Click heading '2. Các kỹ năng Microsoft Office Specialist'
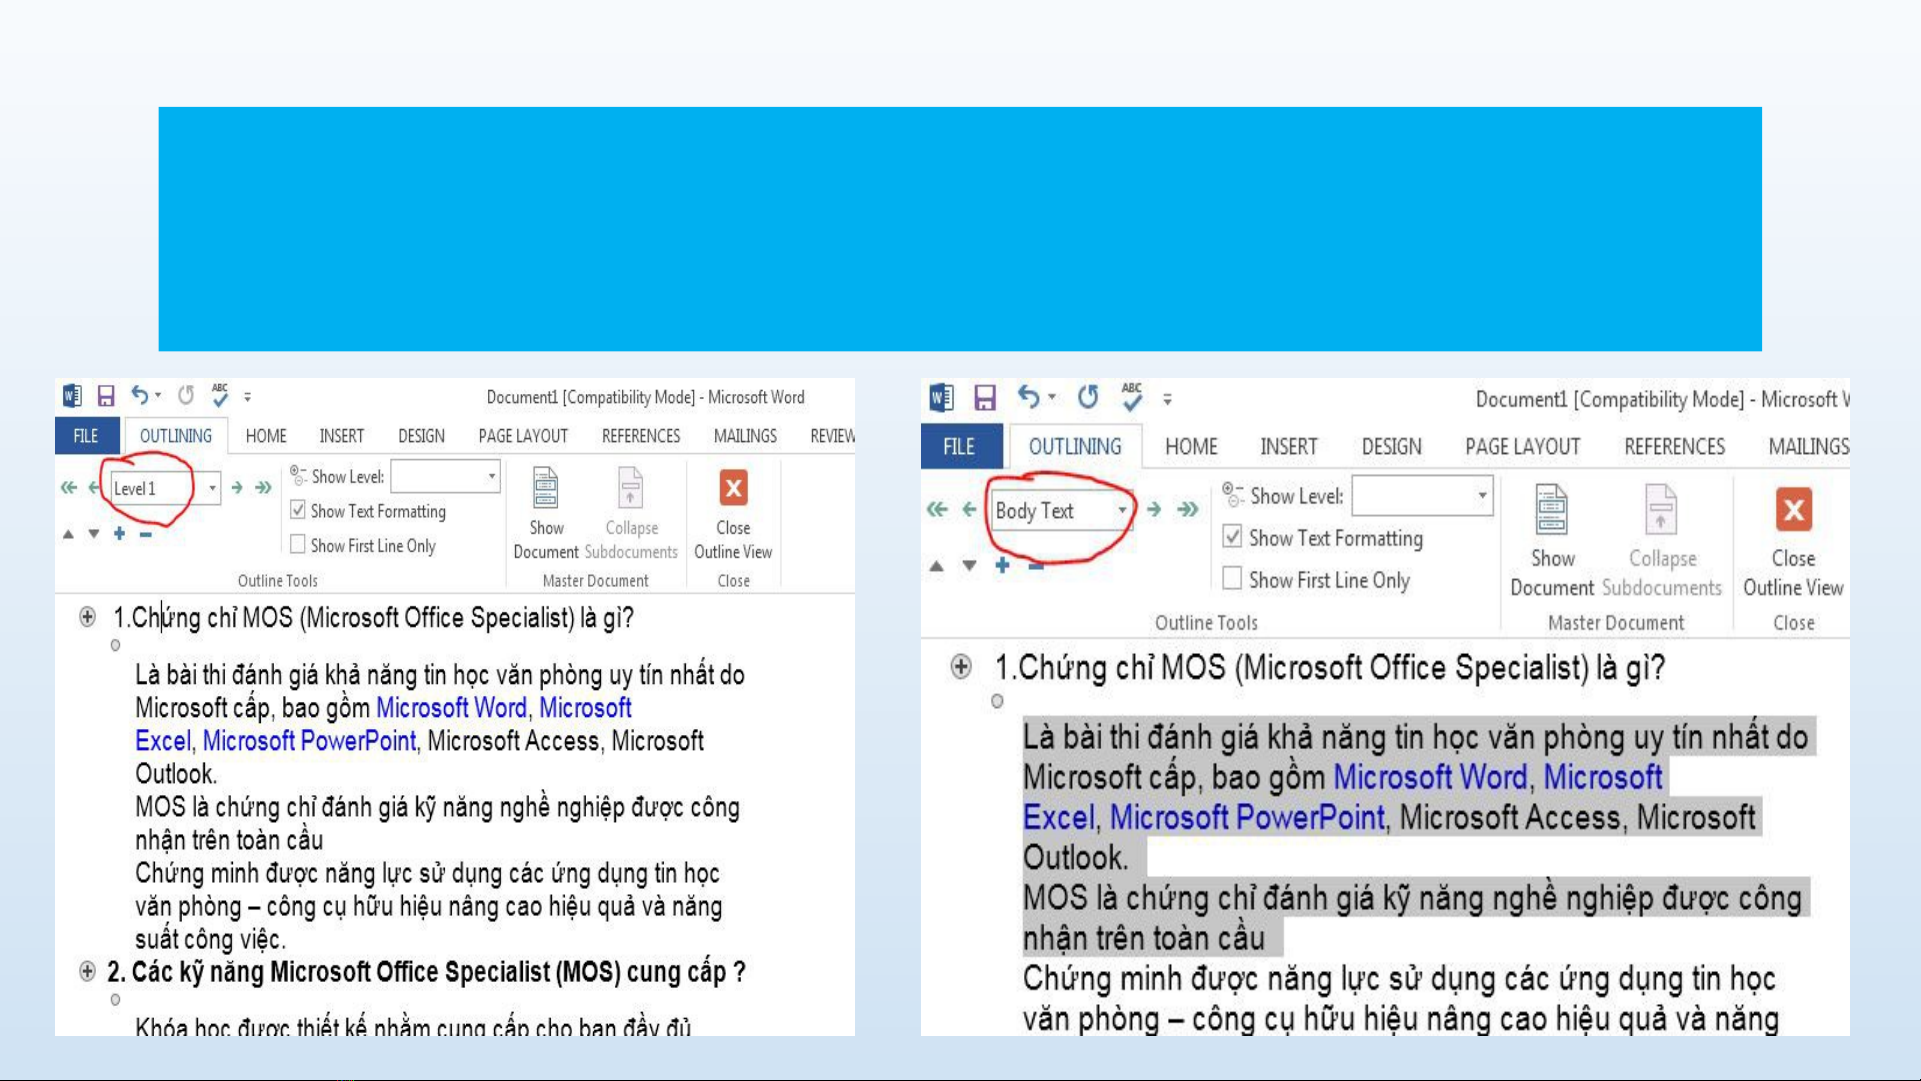The image size is (1921, 1081). (426, 972)
